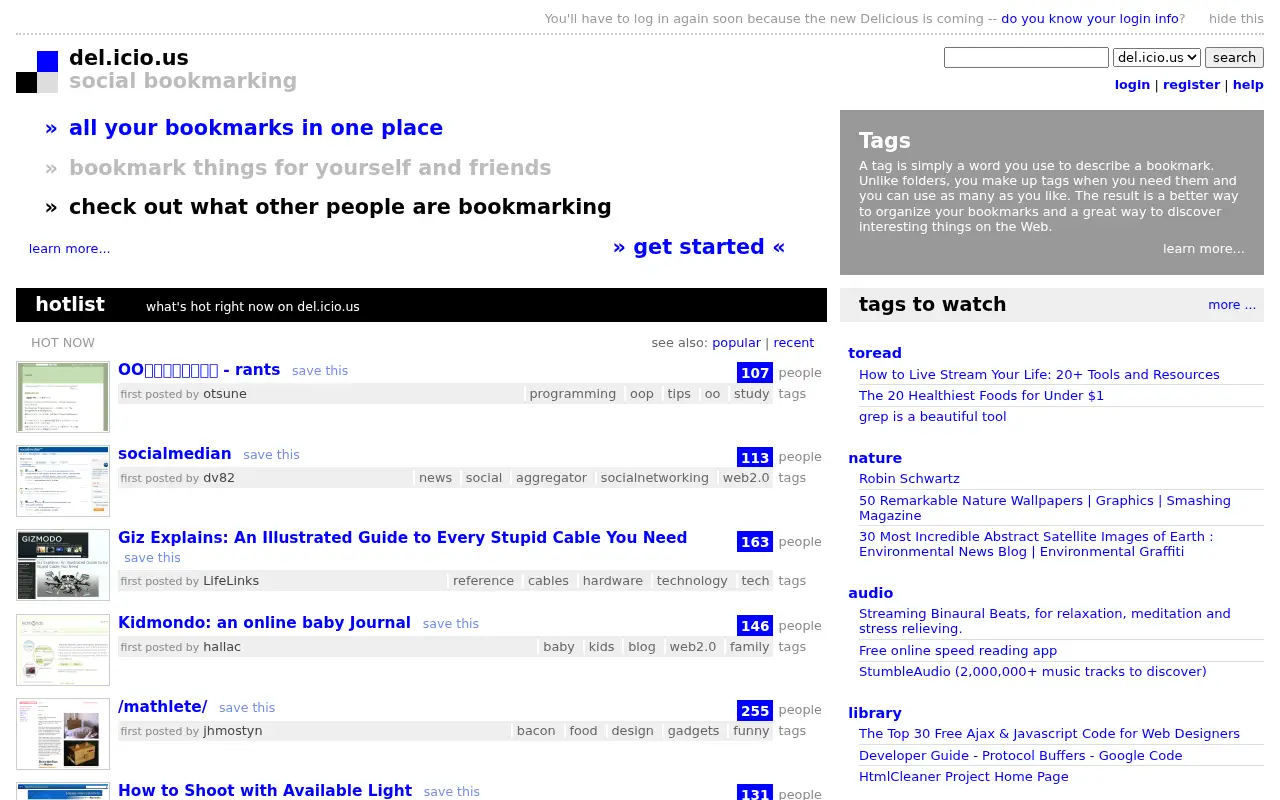Click 'learn more...' under the intro list

[x=70, y=249]
